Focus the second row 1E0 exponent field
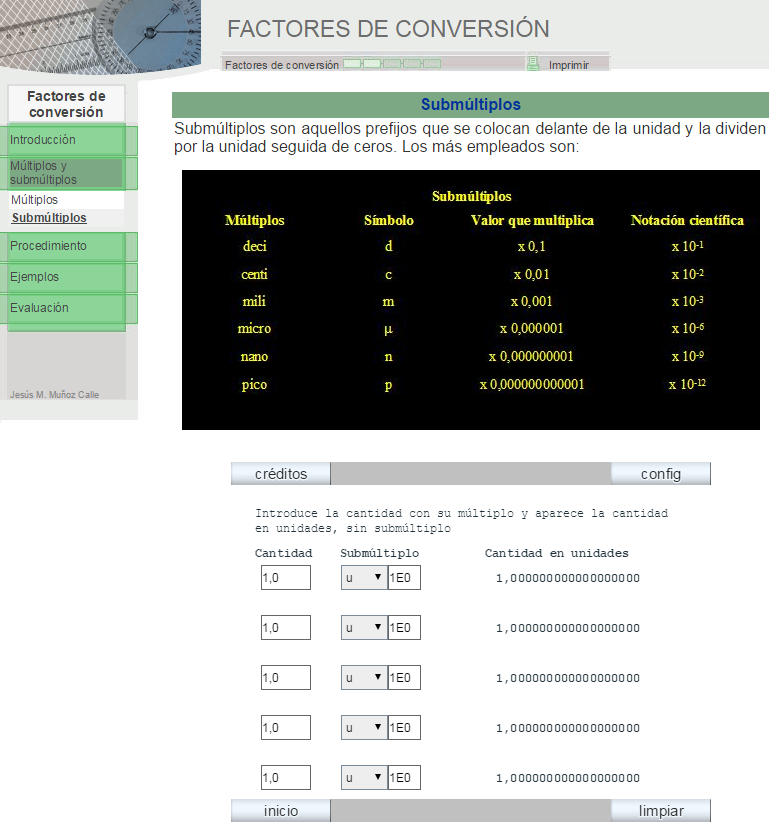Viewport: 769px width, 838px height. pyautogui.click(x=404, y=628)
